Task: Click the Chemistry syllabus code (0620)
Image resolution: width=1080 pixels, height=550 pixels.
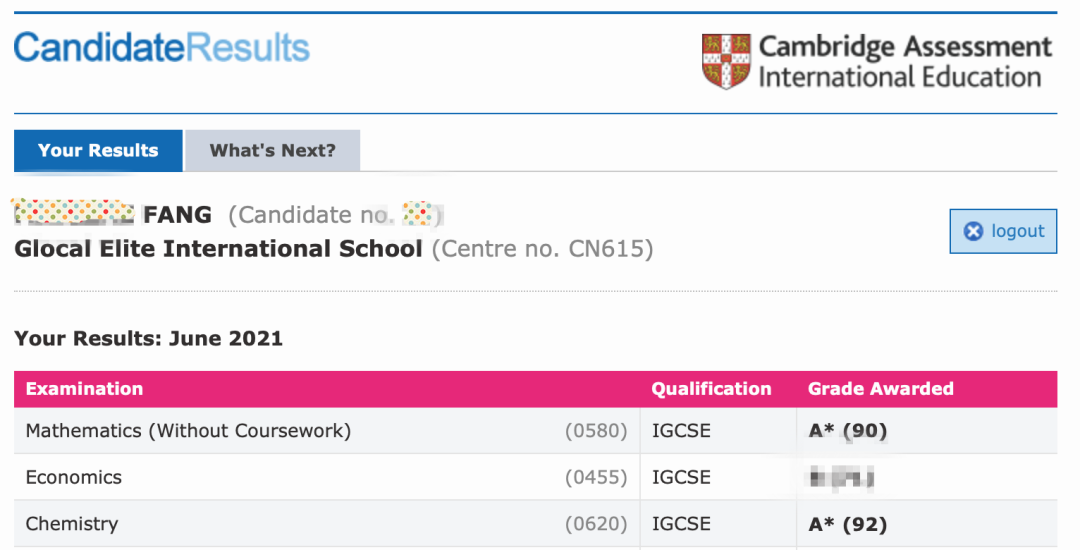Action: coord(596,523)
